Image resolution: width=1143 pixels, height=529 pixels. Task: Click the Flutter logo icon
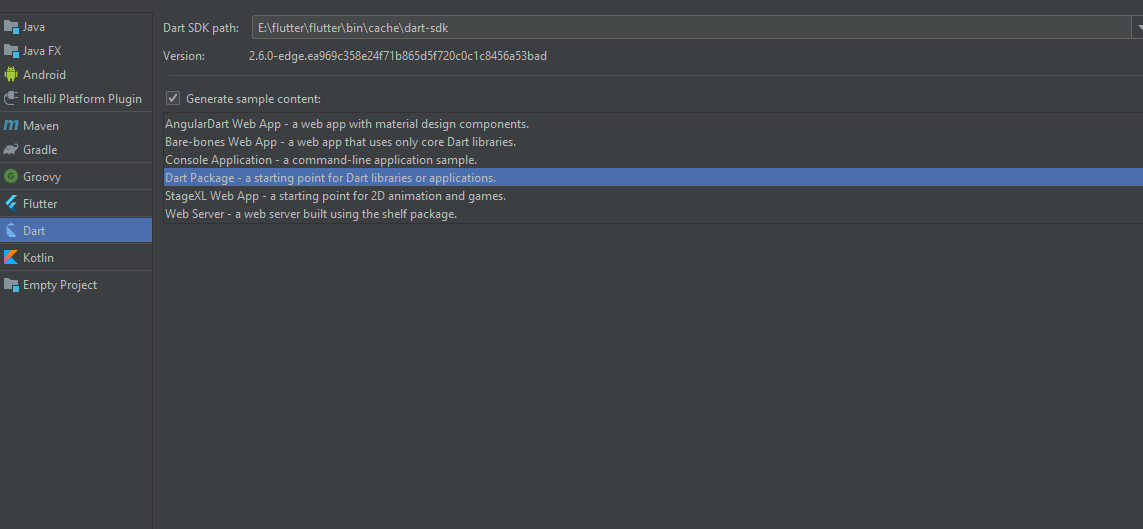(x=11, y=203)
